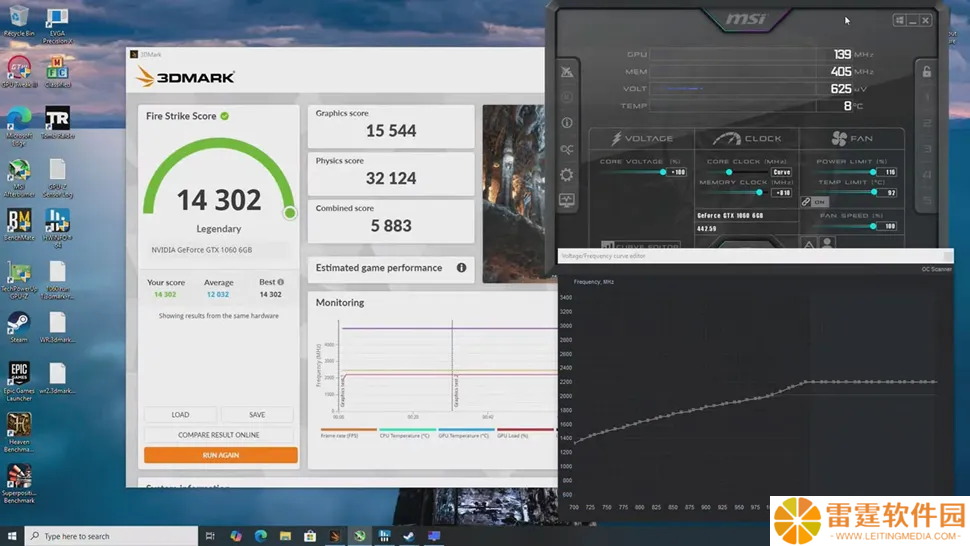Screen dimensions: 970x546
Task: Click HWiNFO64 desktop icon
Action: [58, 228]
